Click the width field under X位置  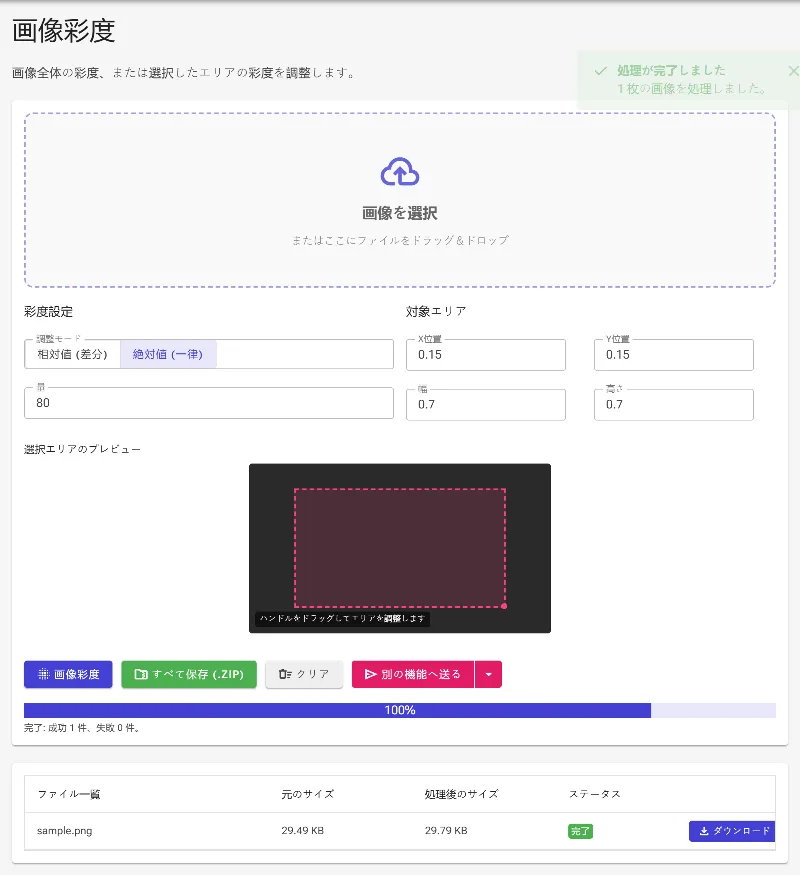485,405
